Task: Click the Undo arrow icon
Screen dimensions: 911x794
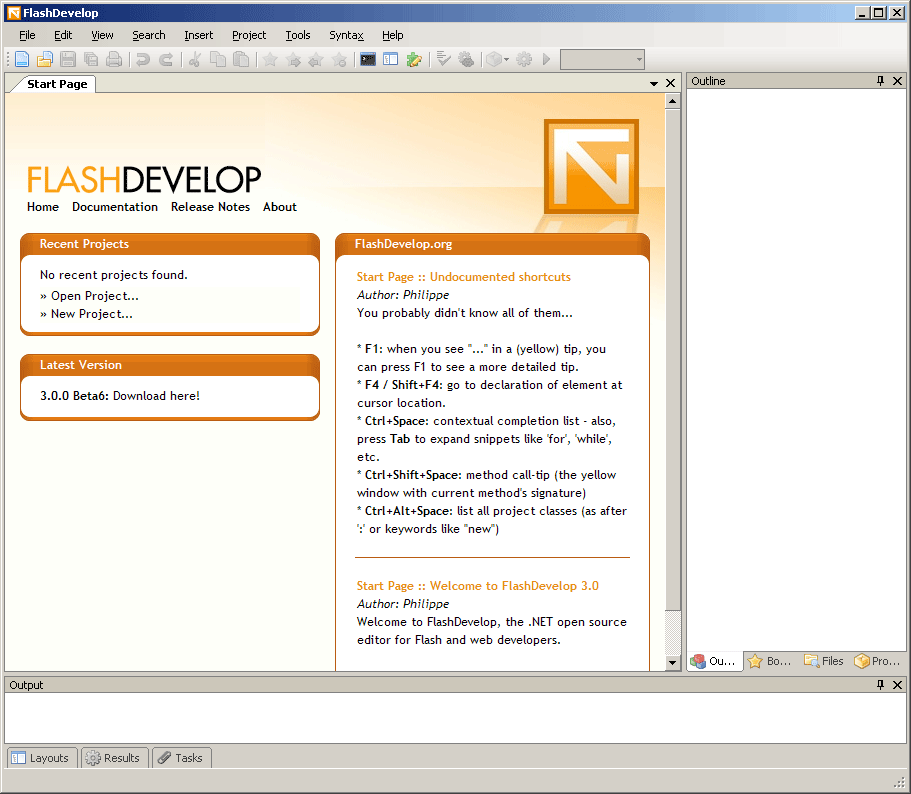Action: point(143,59)
